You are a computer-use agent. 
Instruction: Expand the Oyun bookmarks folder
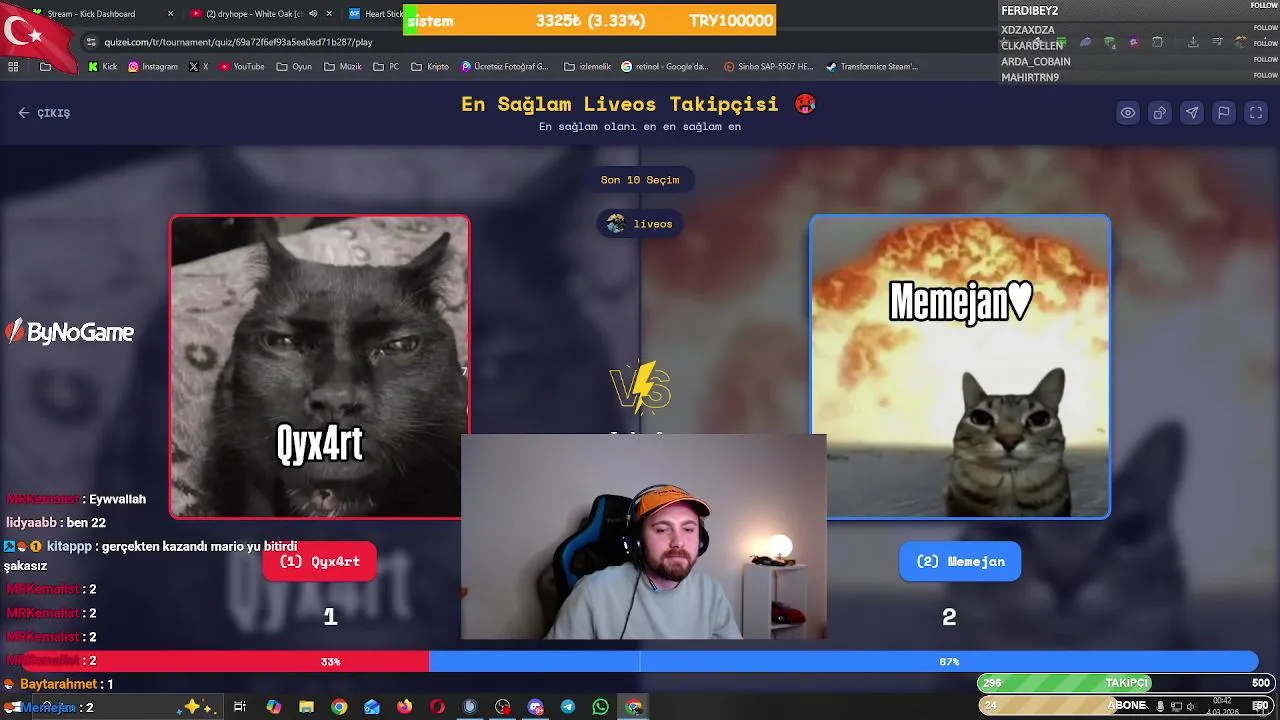coord(294,67)
